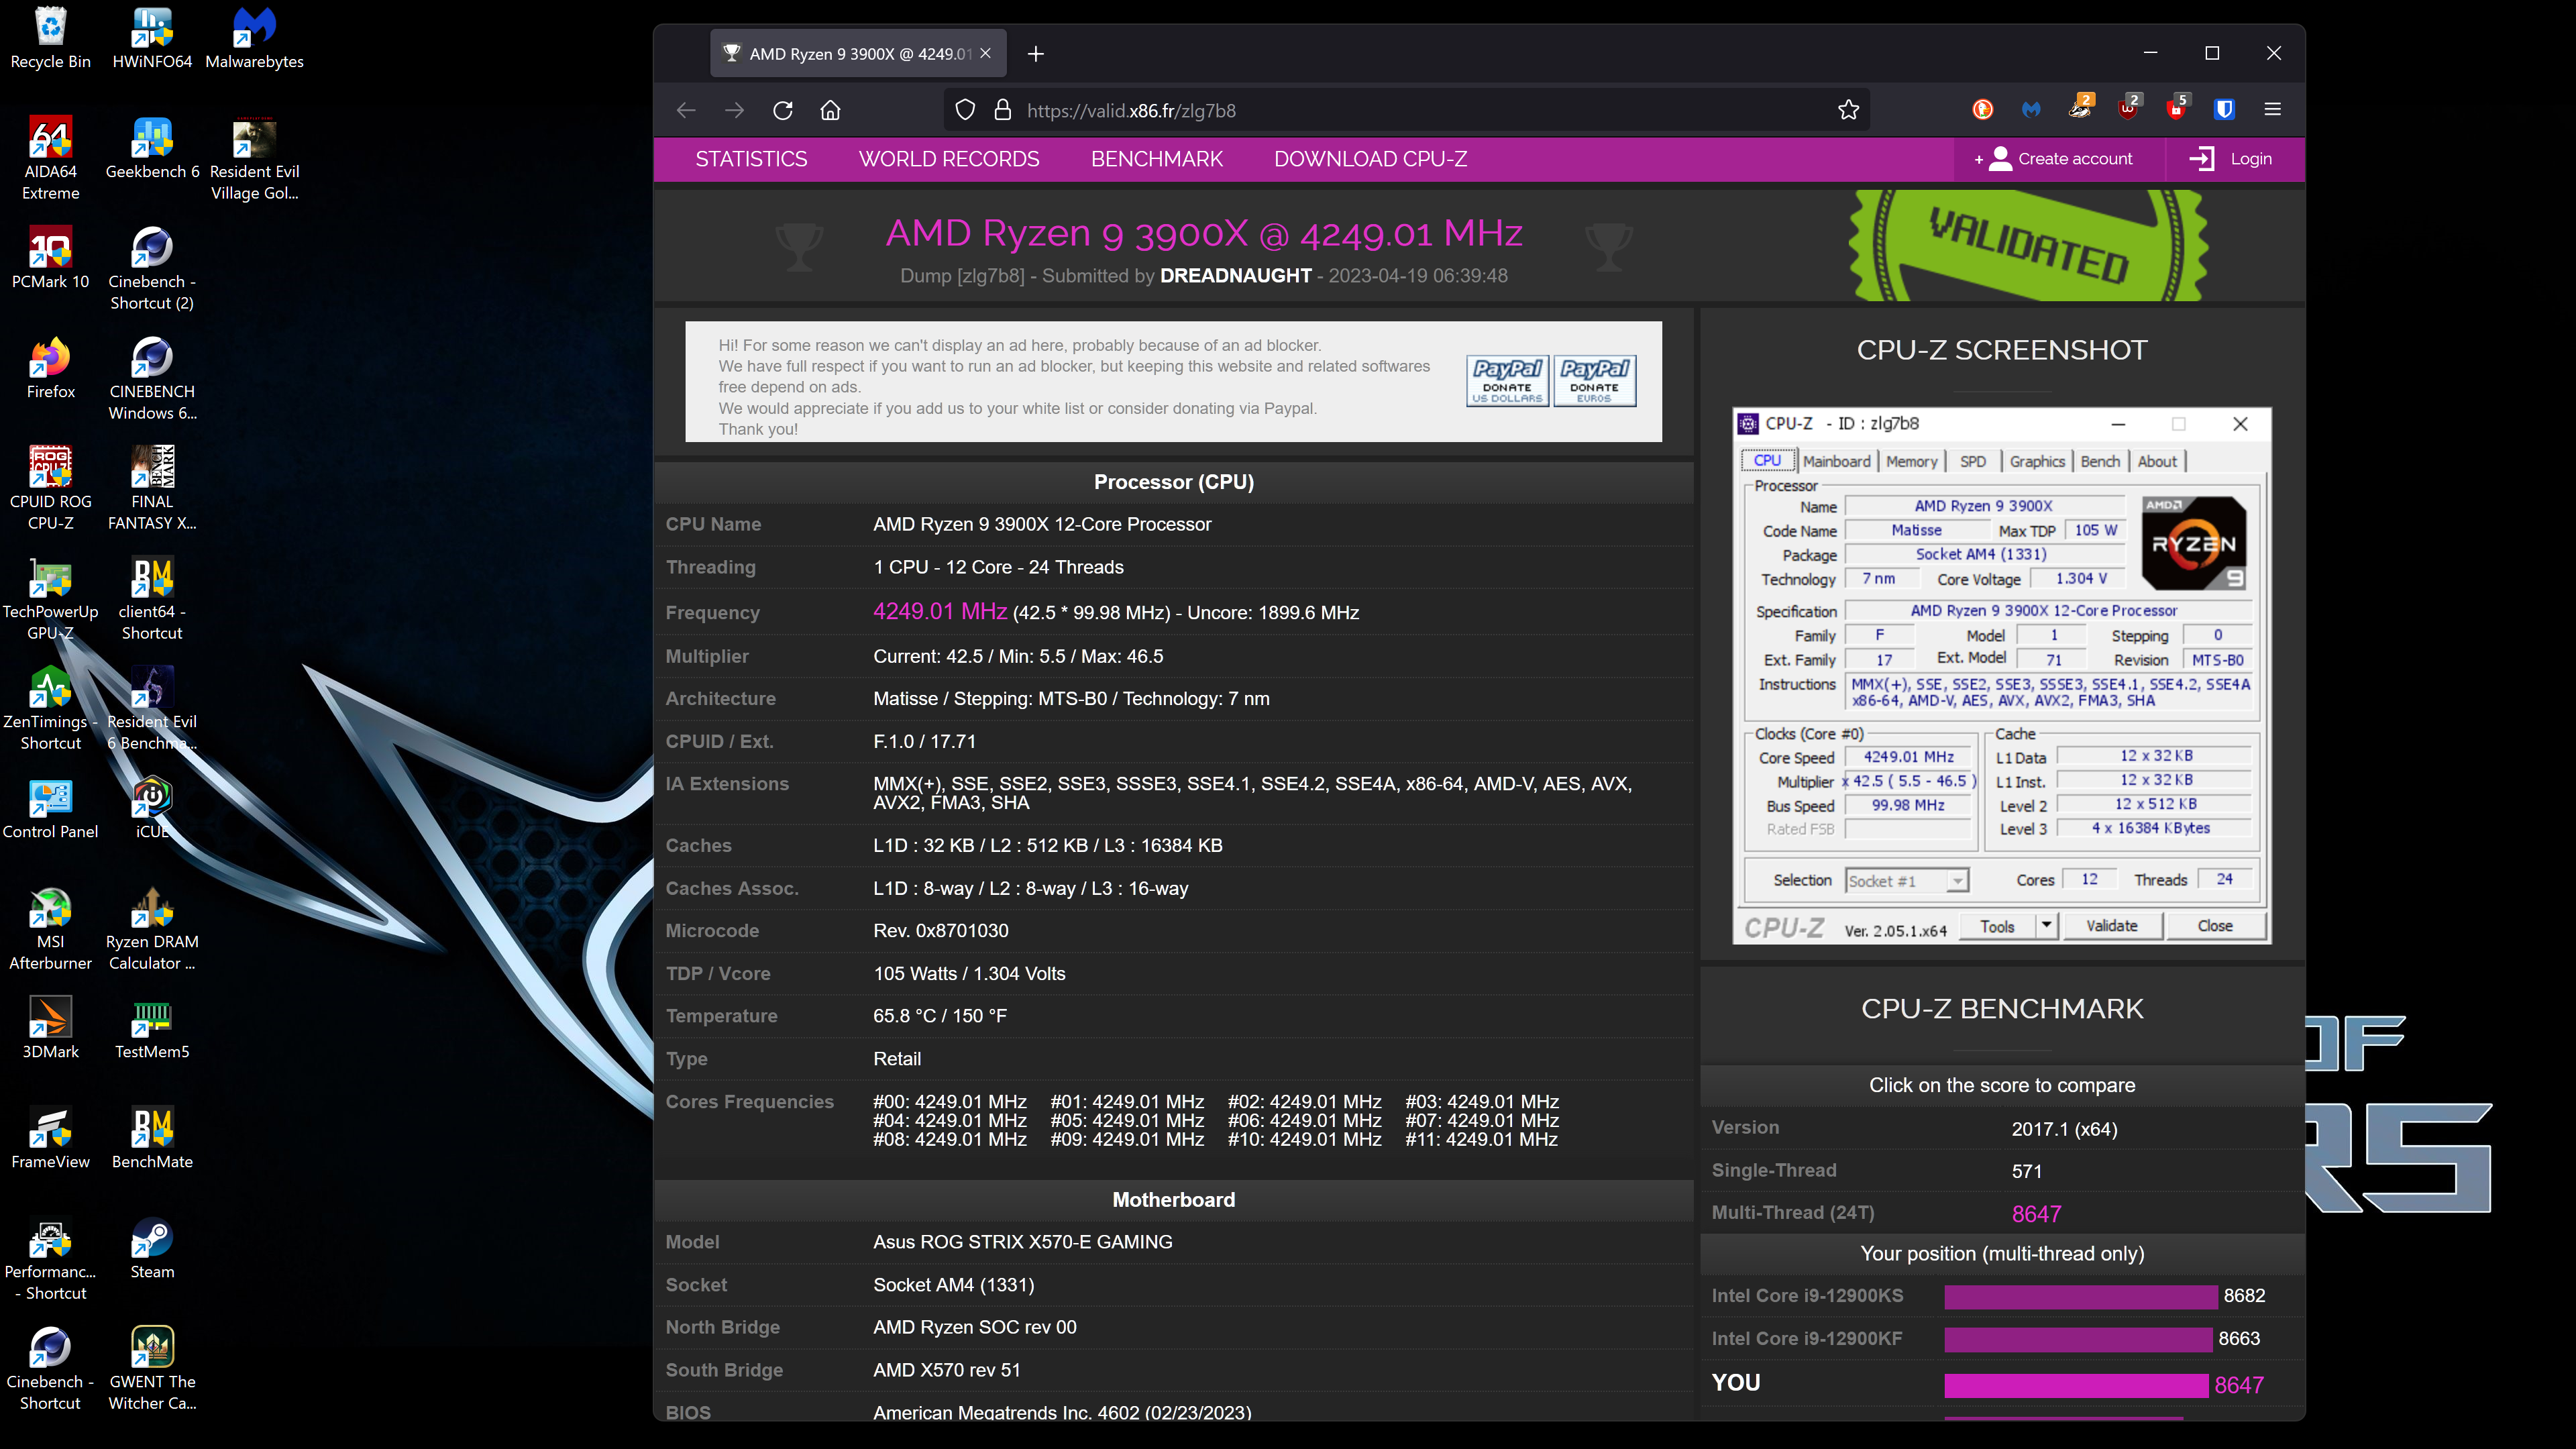This screenshot has width=2576, height=1449.
Task: Donate via PayPal Euros
Action: point(1595,380)
